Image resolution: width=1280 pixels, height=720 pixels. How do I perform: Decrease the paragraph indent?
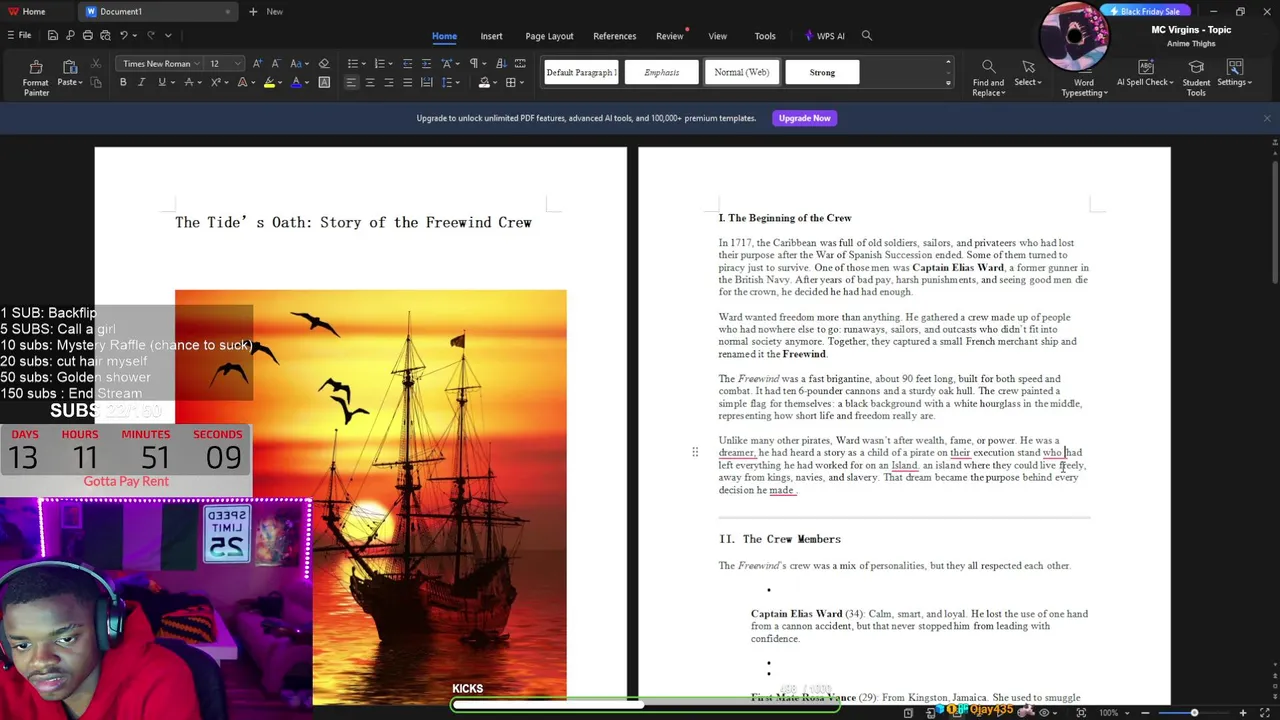407,64
